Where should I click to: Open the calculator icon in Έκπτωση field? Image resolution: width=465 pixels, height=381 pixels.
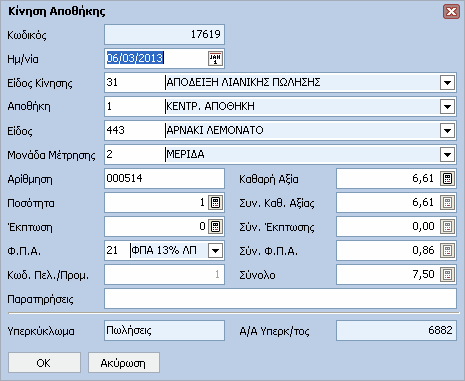tap(215, 227)
